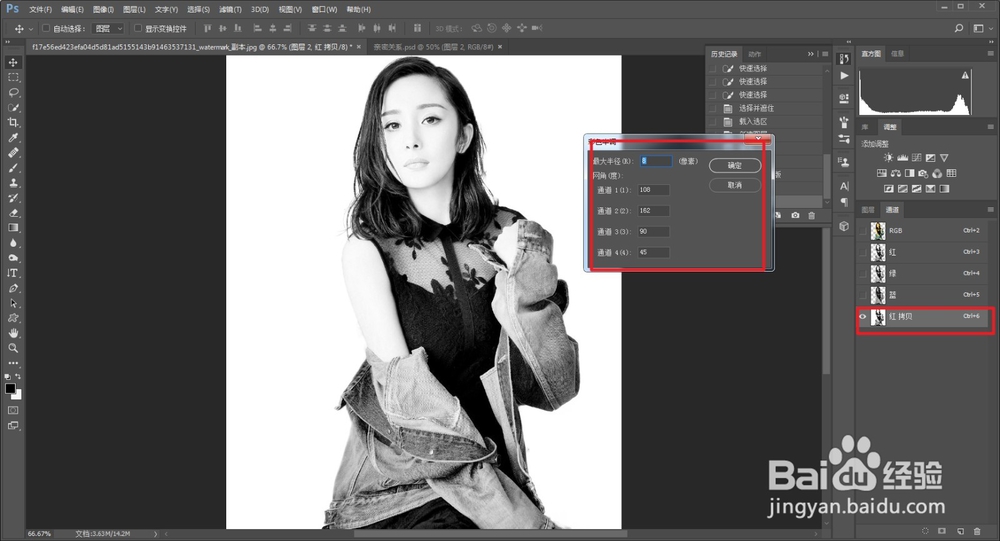The image size is (1000, 541).
Task: Collapse History panel with double-arrow icon
Action: [811, 54]
